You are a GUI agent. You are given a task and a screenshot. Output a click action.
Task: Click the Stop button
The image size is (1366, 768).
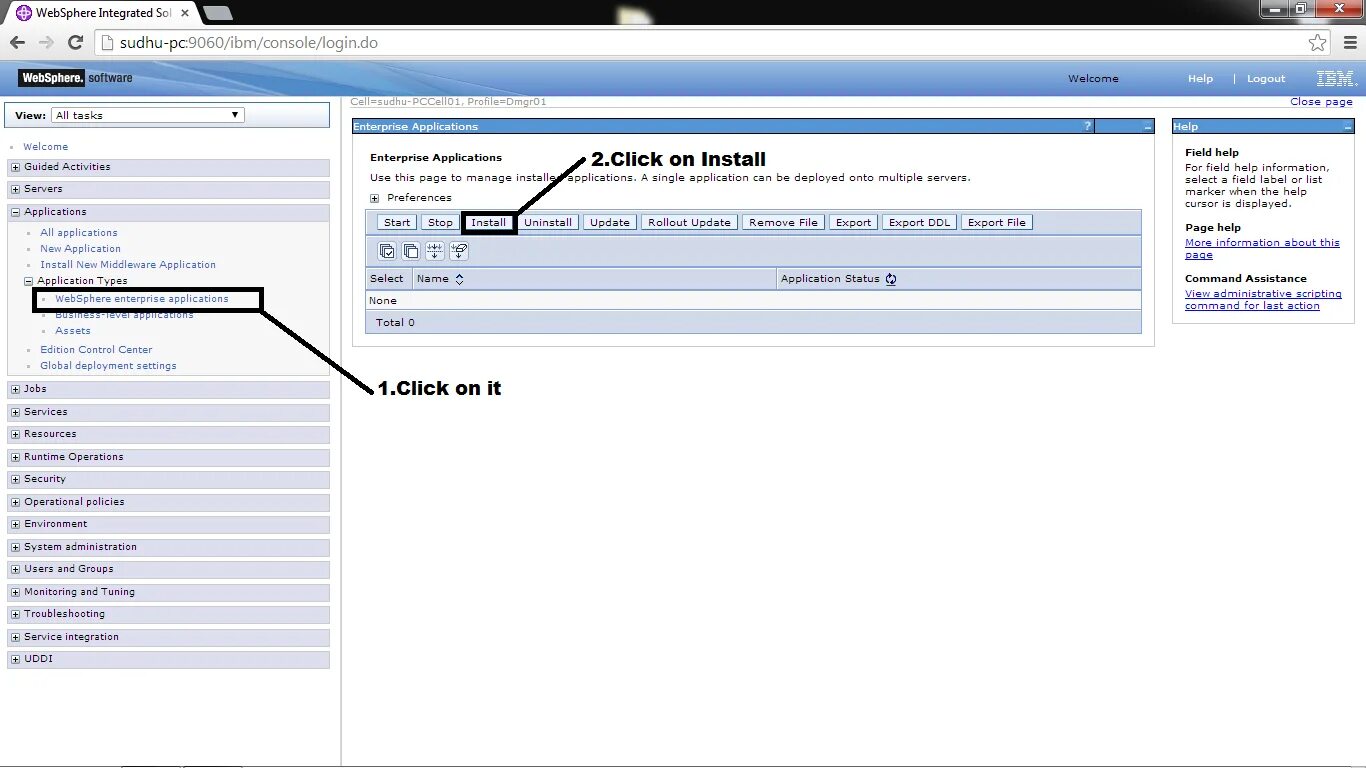pos(440,223)
